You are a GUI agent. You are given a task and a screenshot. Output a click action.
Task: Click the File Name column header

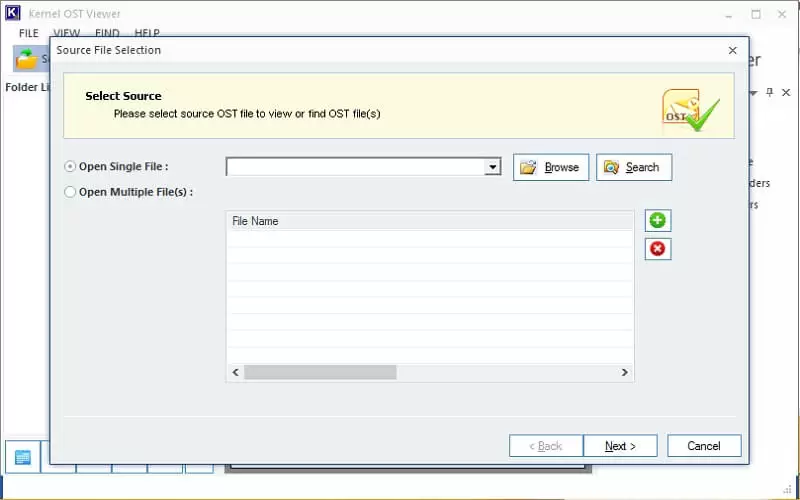(430, 221)
